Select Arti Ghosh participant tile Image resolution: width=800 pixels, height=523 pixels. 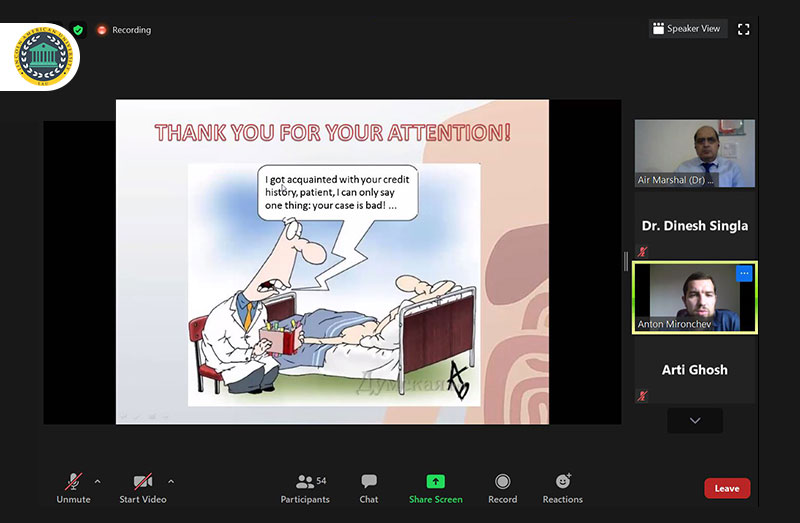695,369
